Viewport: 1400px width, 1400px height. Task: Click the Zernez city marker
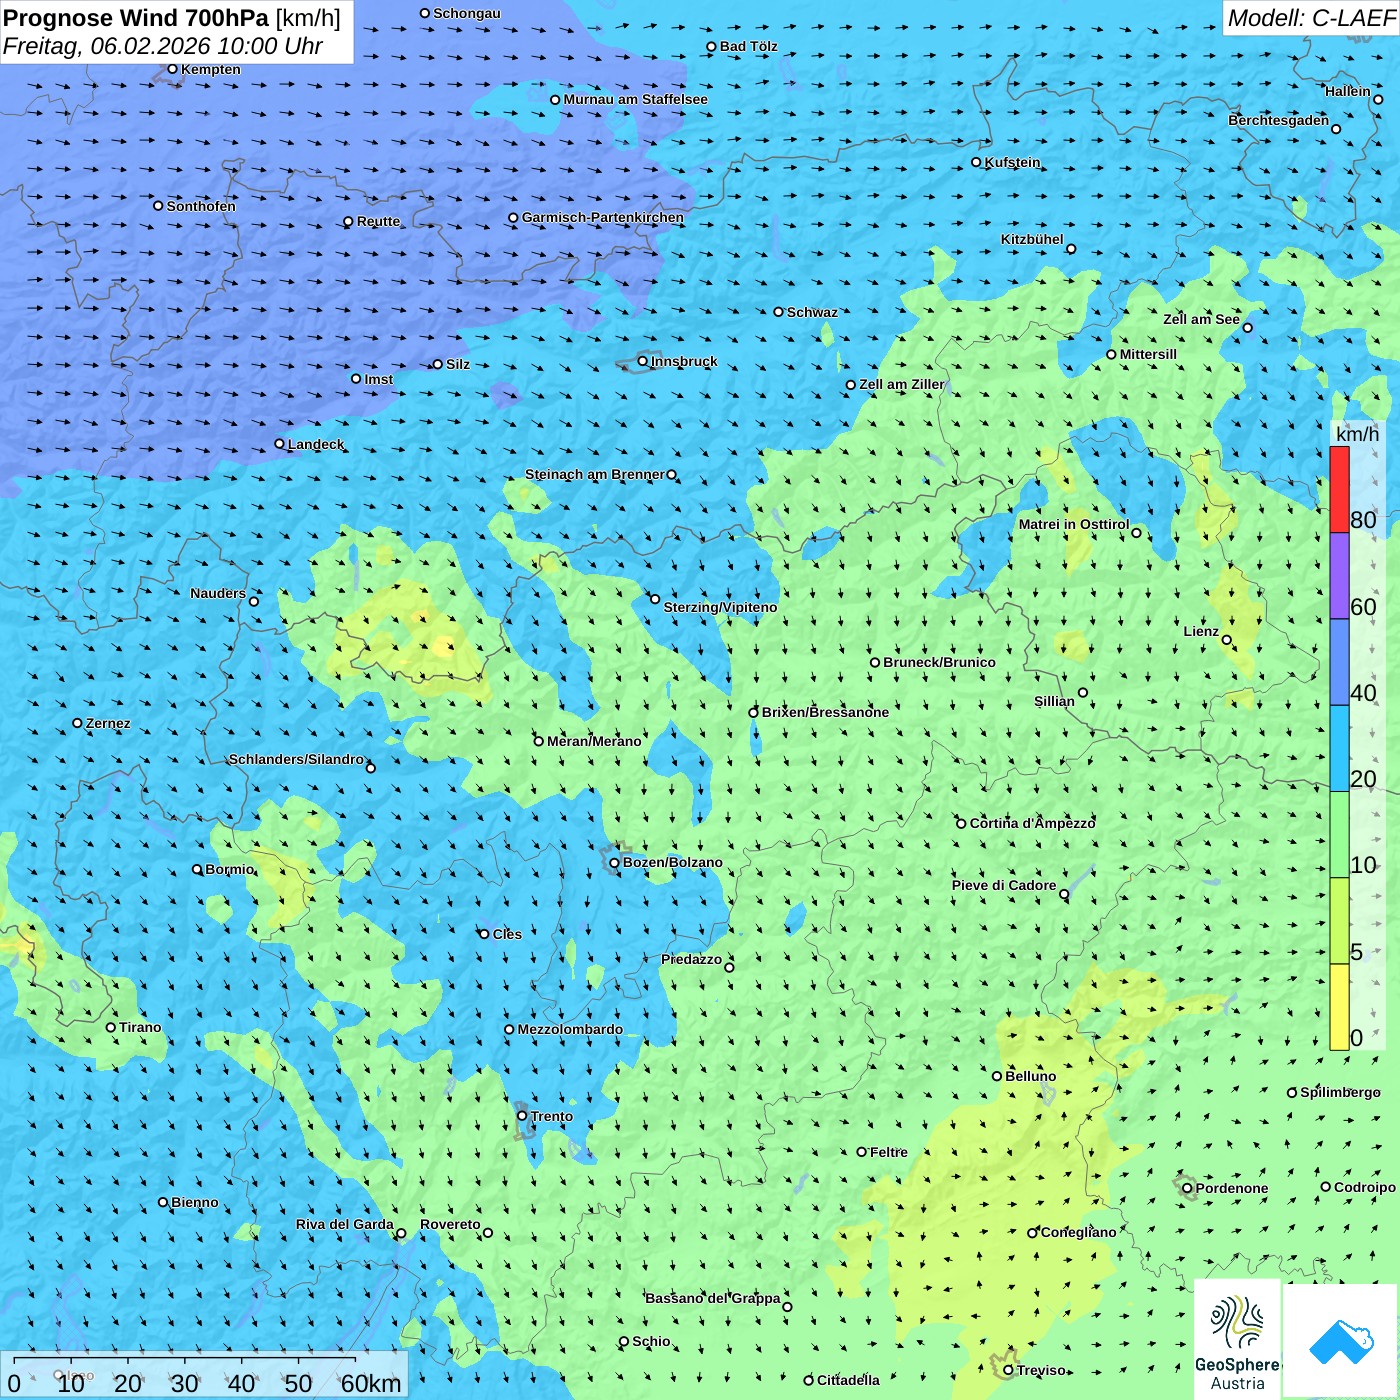[78, 723]
